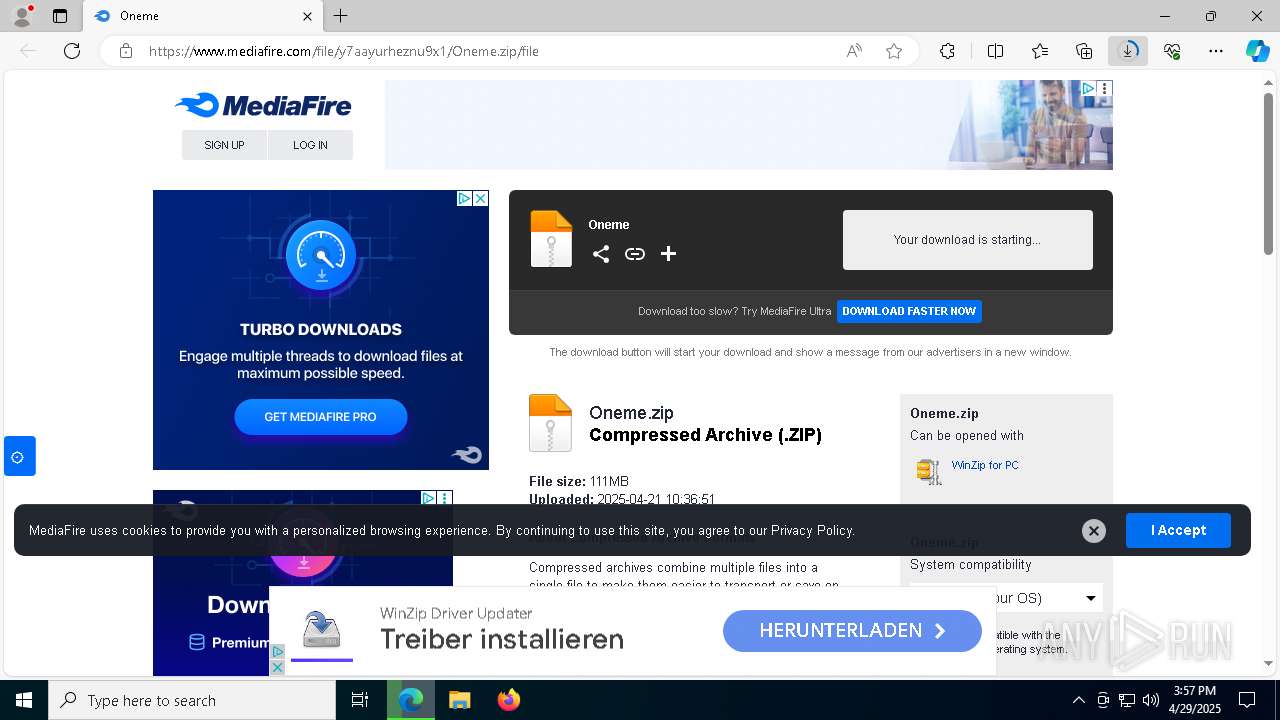Open tab actions menu icon
This screenshot has width=1280, height=720.
pos(60,16)
